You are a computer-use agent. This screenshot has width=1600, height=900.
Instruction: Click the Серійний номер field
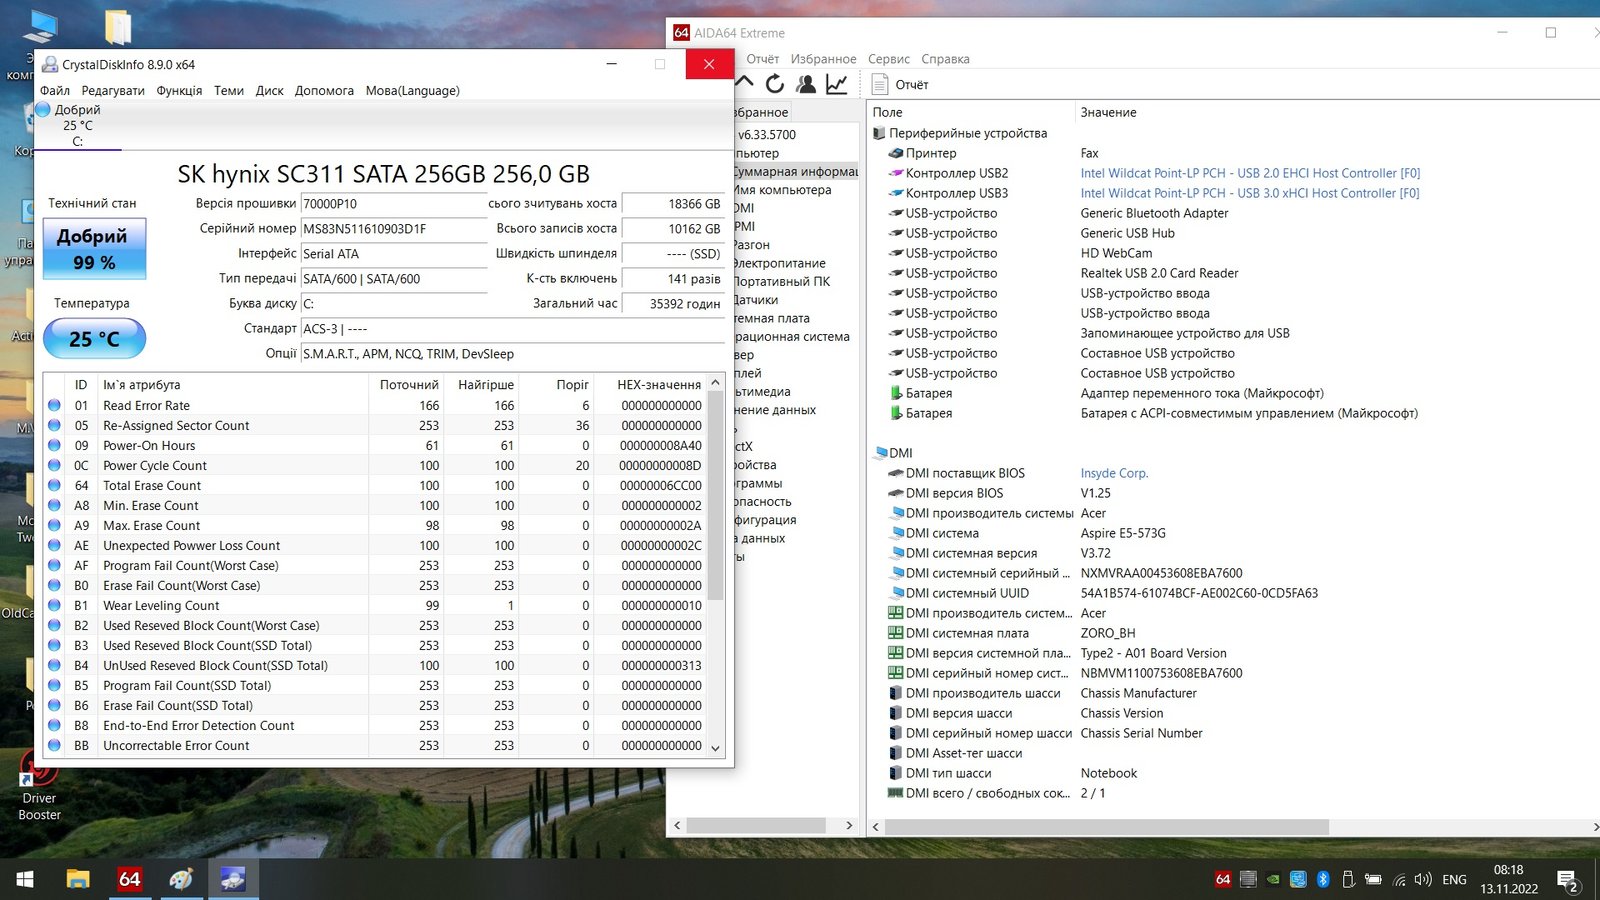tap(394, 229)
